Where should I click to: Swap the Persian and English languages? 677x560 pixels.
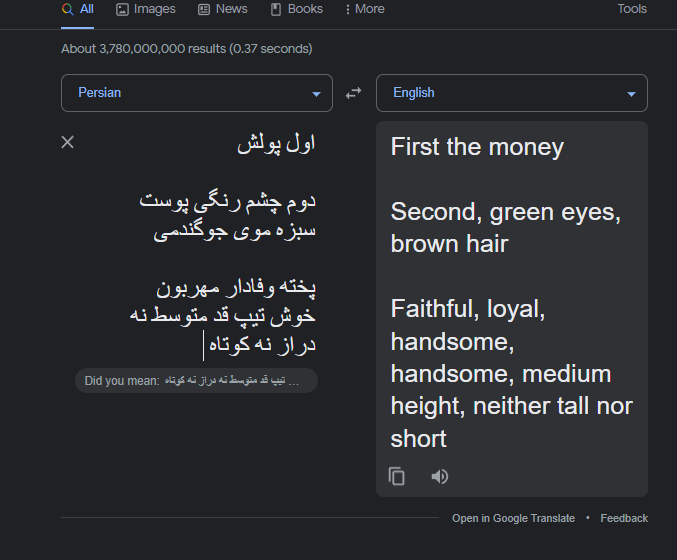(354, 93)
